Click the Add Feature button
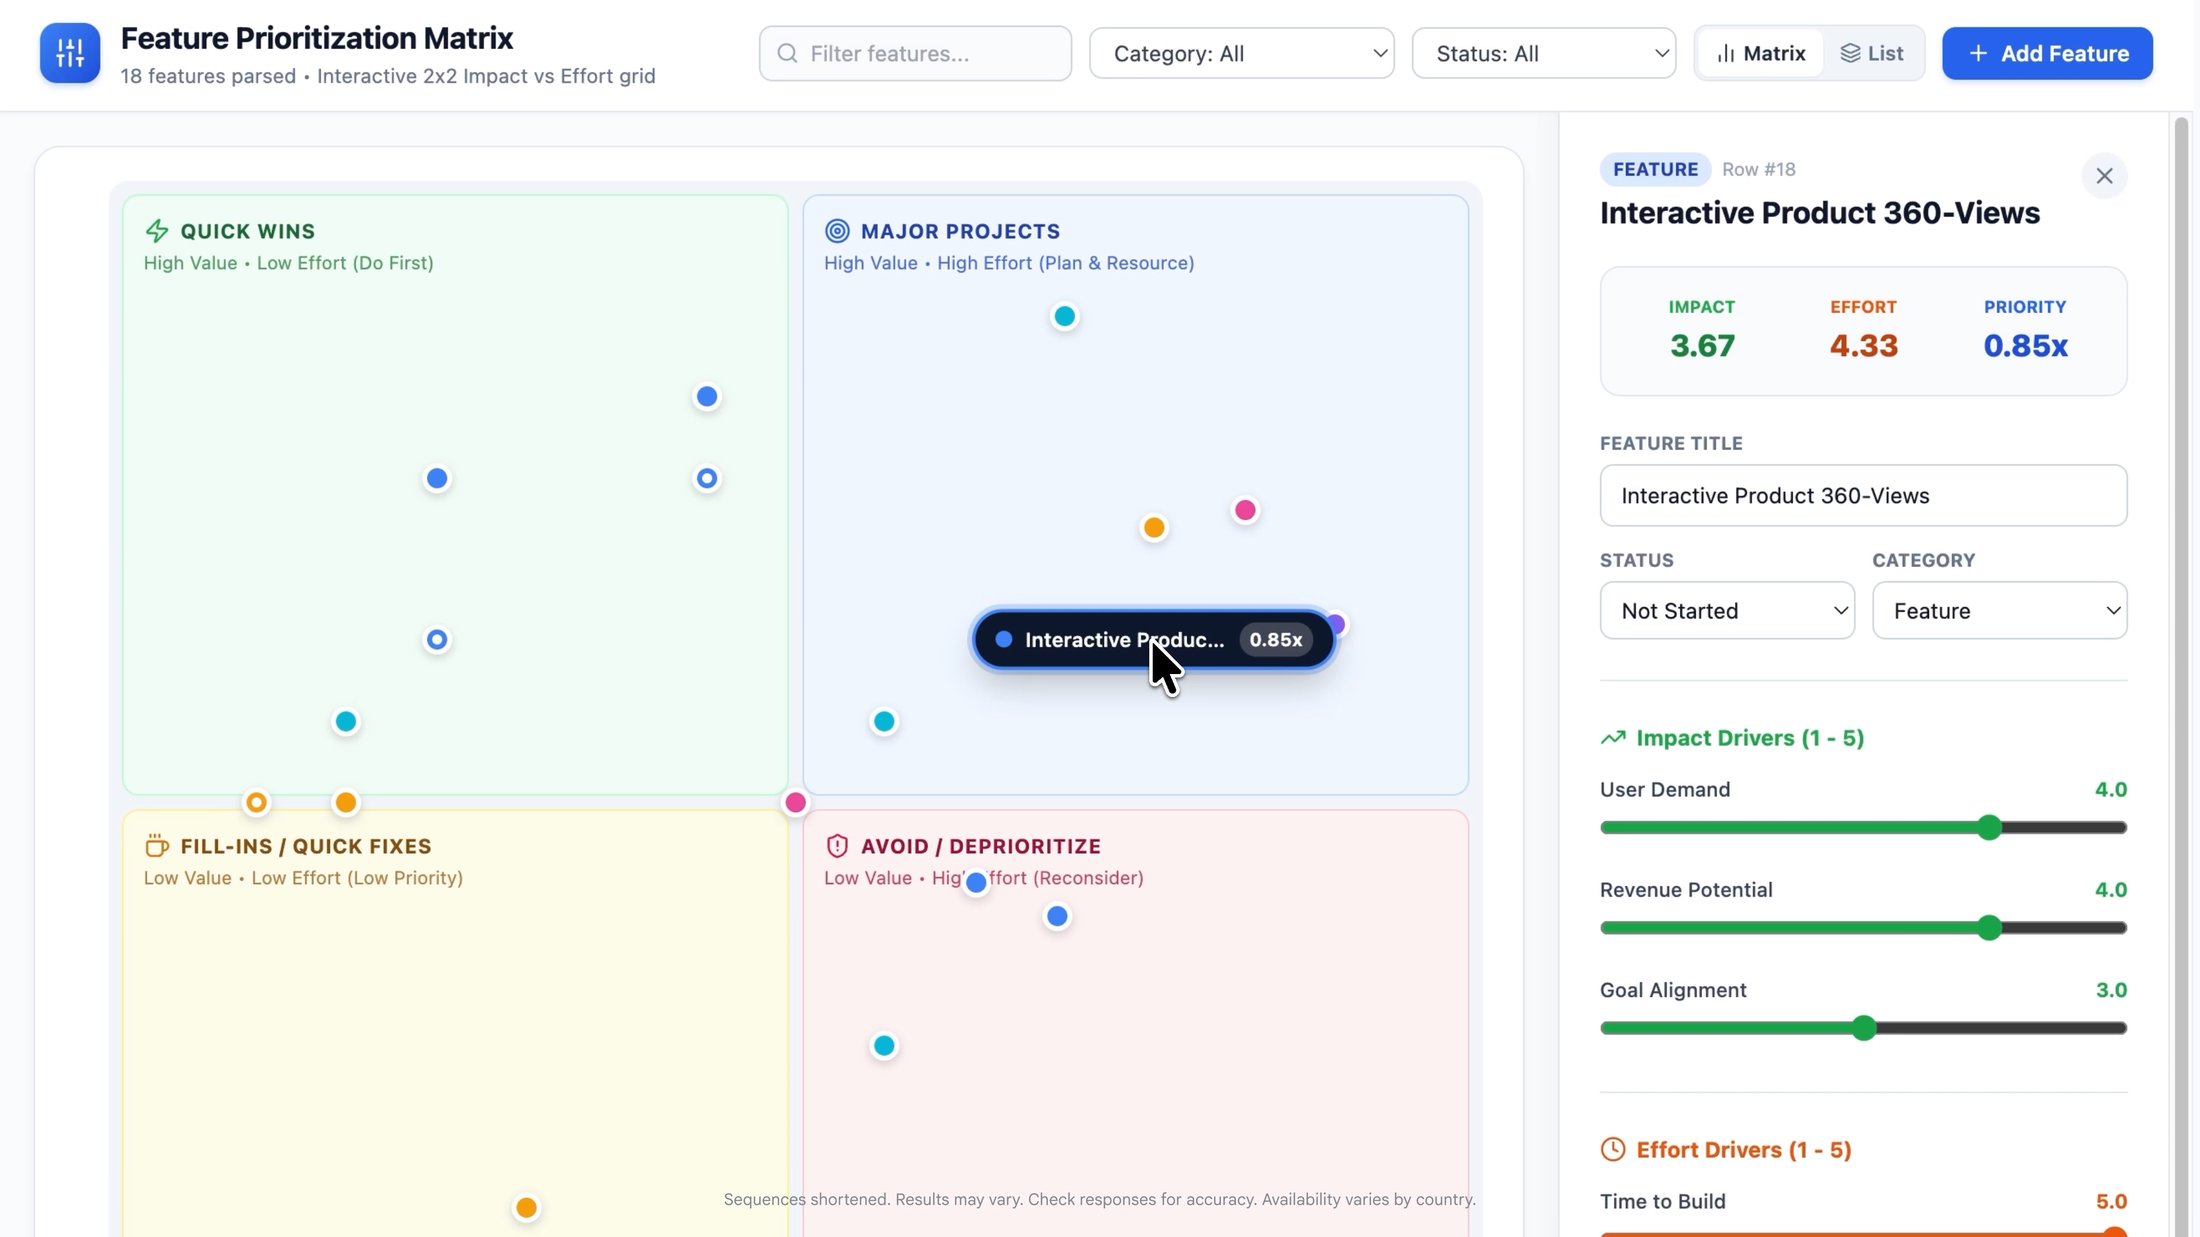2200x1237 pixels. [2047, 53]
